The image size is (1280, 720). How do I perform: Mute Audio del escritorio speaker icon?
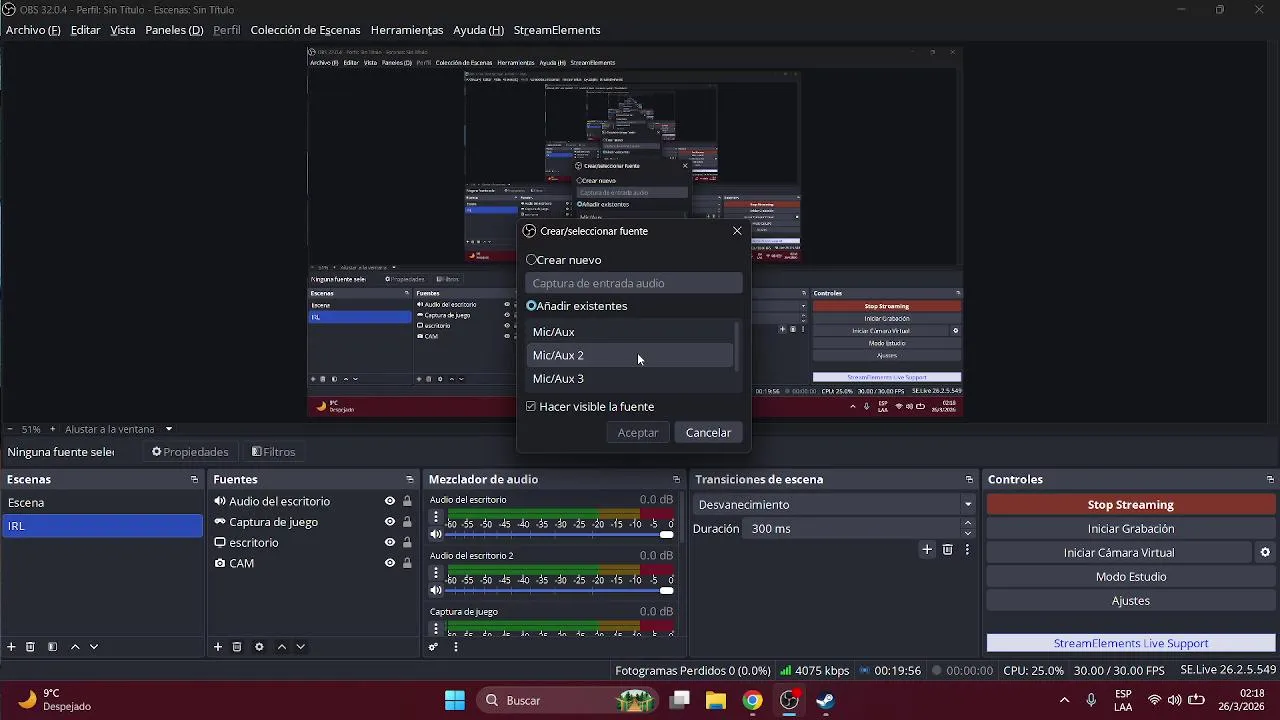[436, 534]
